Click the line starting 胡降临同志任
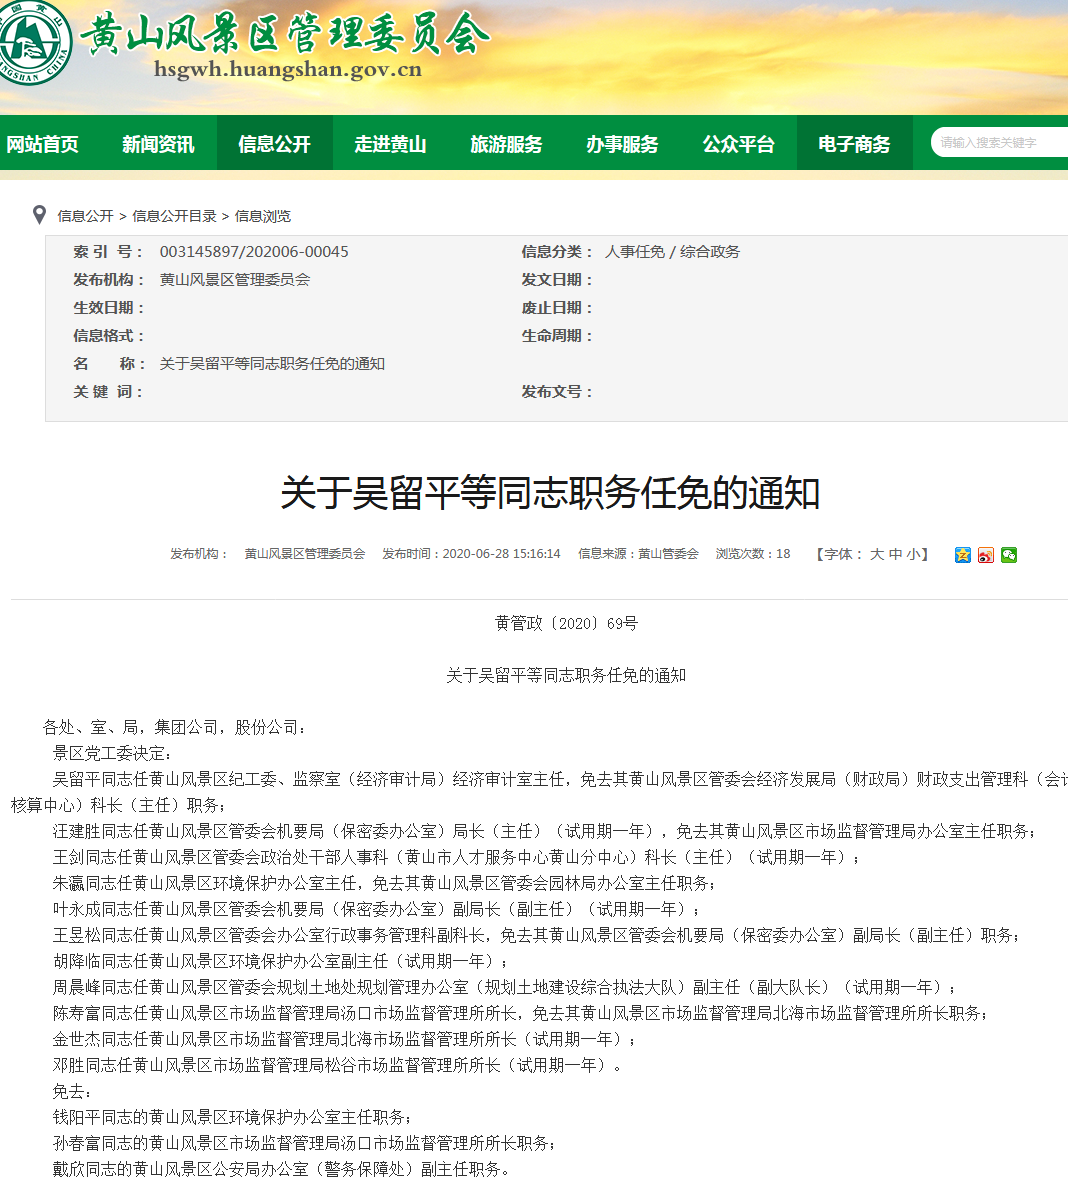Image resolution: width=1068 pixels, height=1189 pixels. click(280, 961)
